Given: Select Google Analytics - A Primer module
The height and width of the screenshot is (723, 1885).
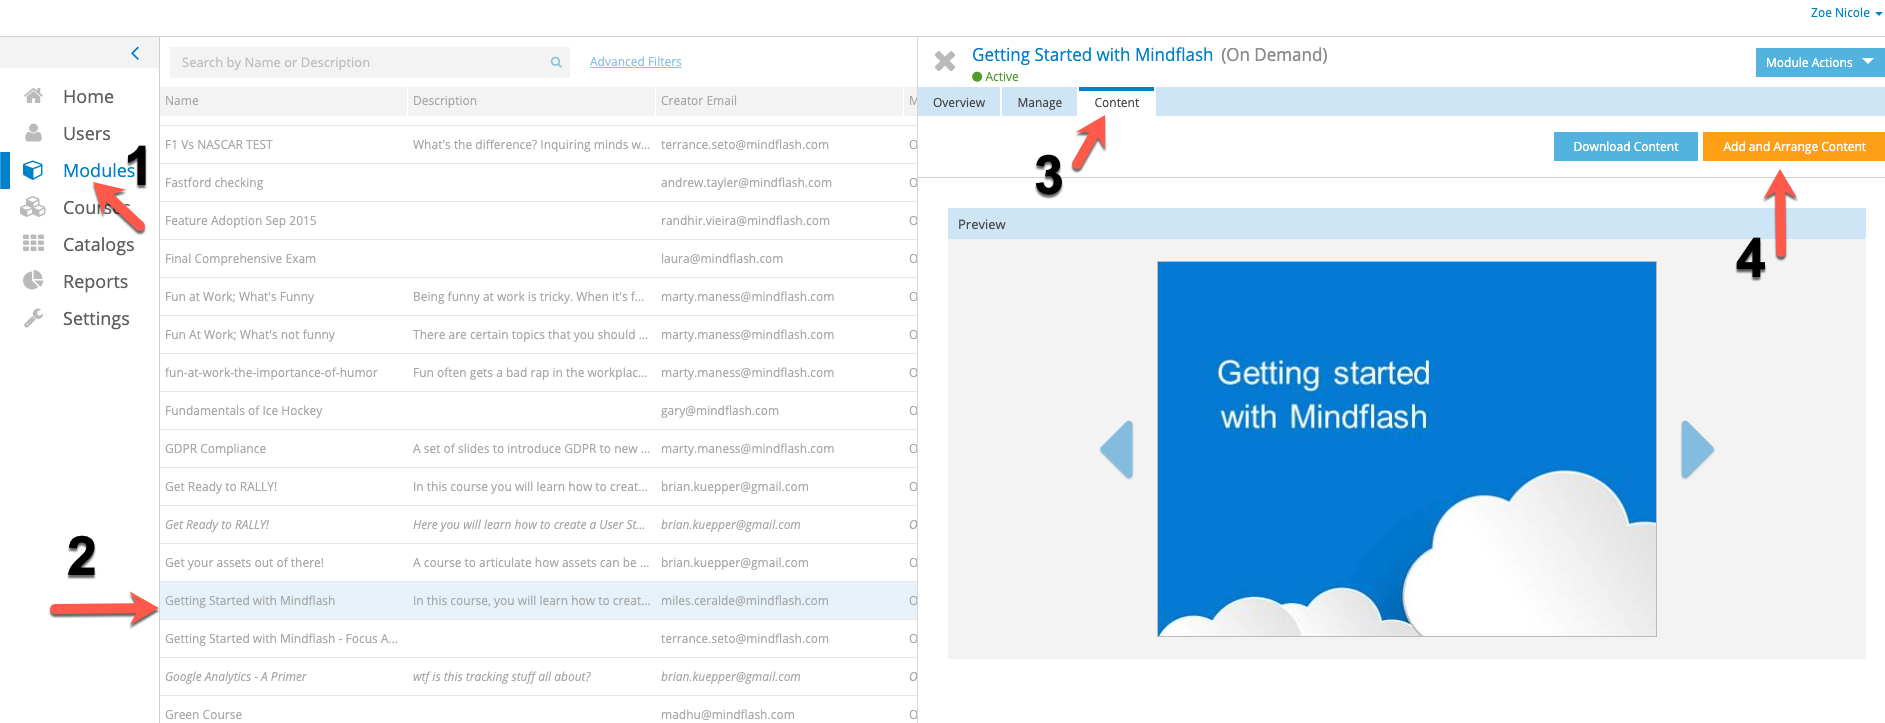Looking at the screenshot, I should [x=538, y=677].
